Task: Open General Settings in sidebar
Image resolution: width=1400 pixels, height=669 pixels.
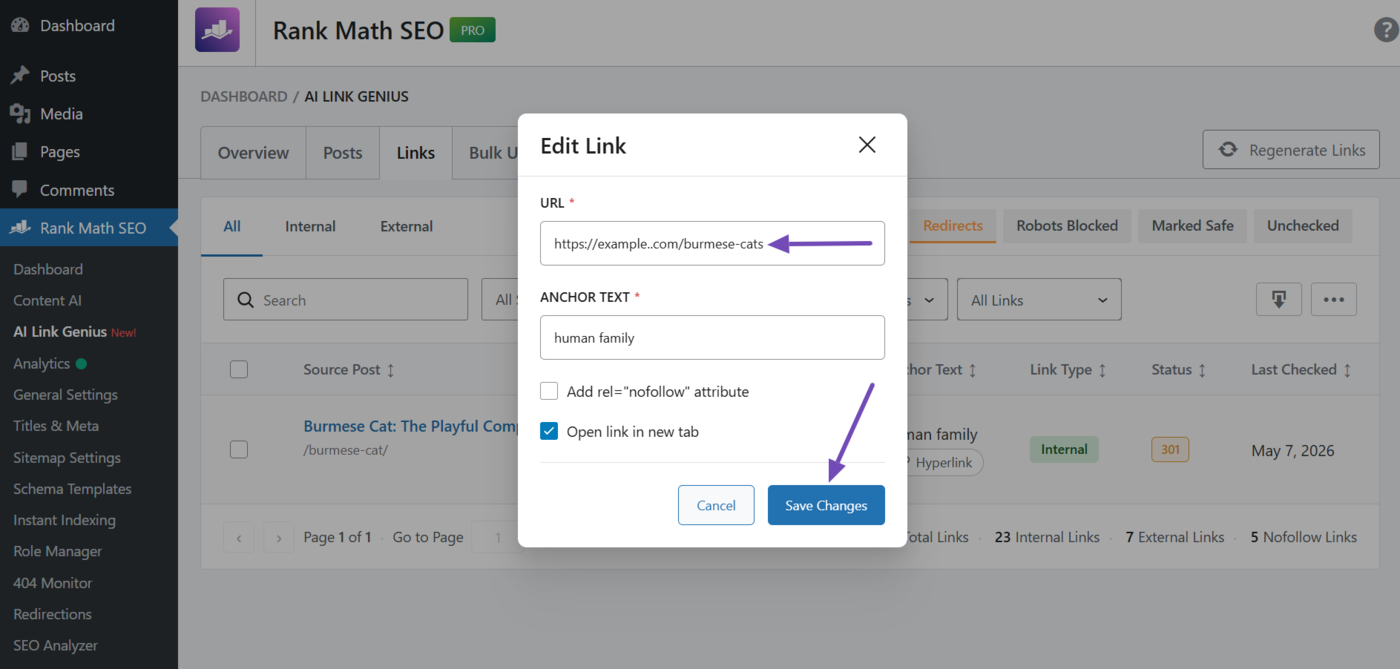Action: tap(65, 395)
